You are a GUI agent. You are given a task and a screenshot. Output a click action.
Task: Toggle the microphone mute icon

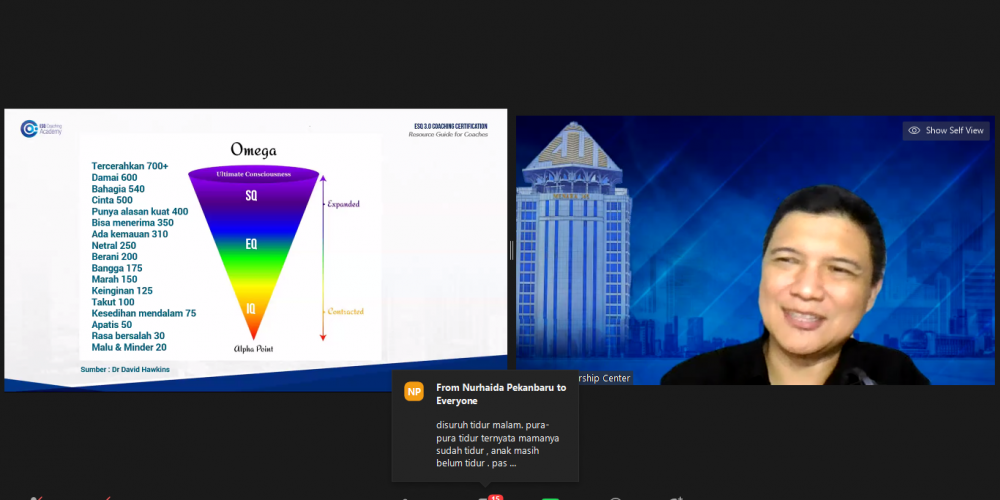(37, 497)
